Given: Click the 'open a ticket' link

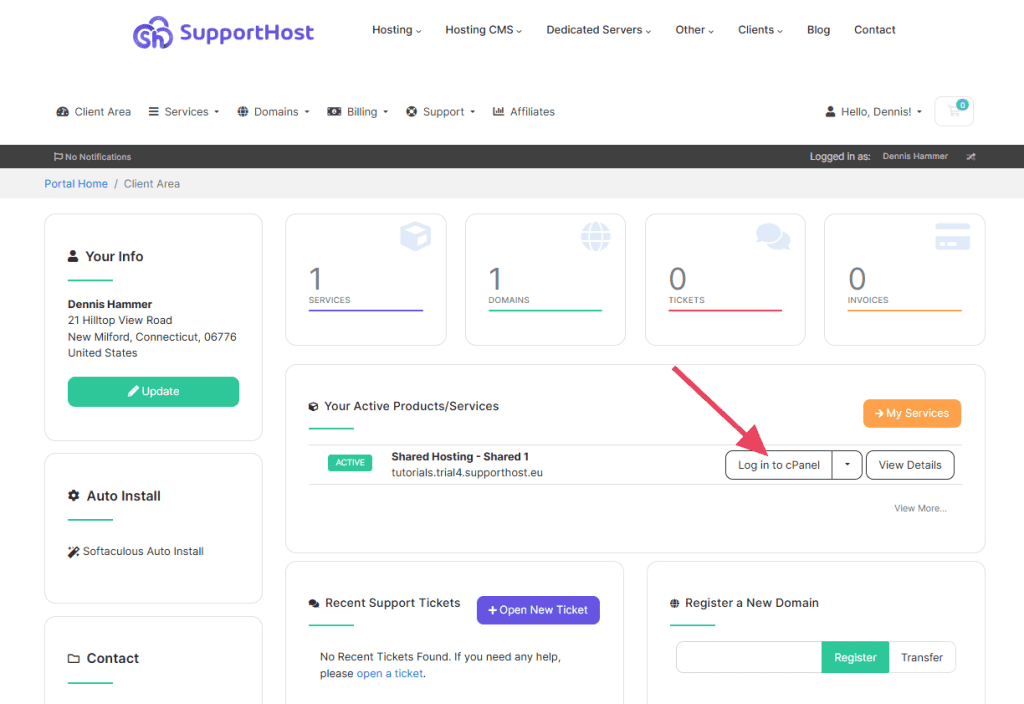Looking at the screenshot, I should pyautogui.click(x=390, y=673).
